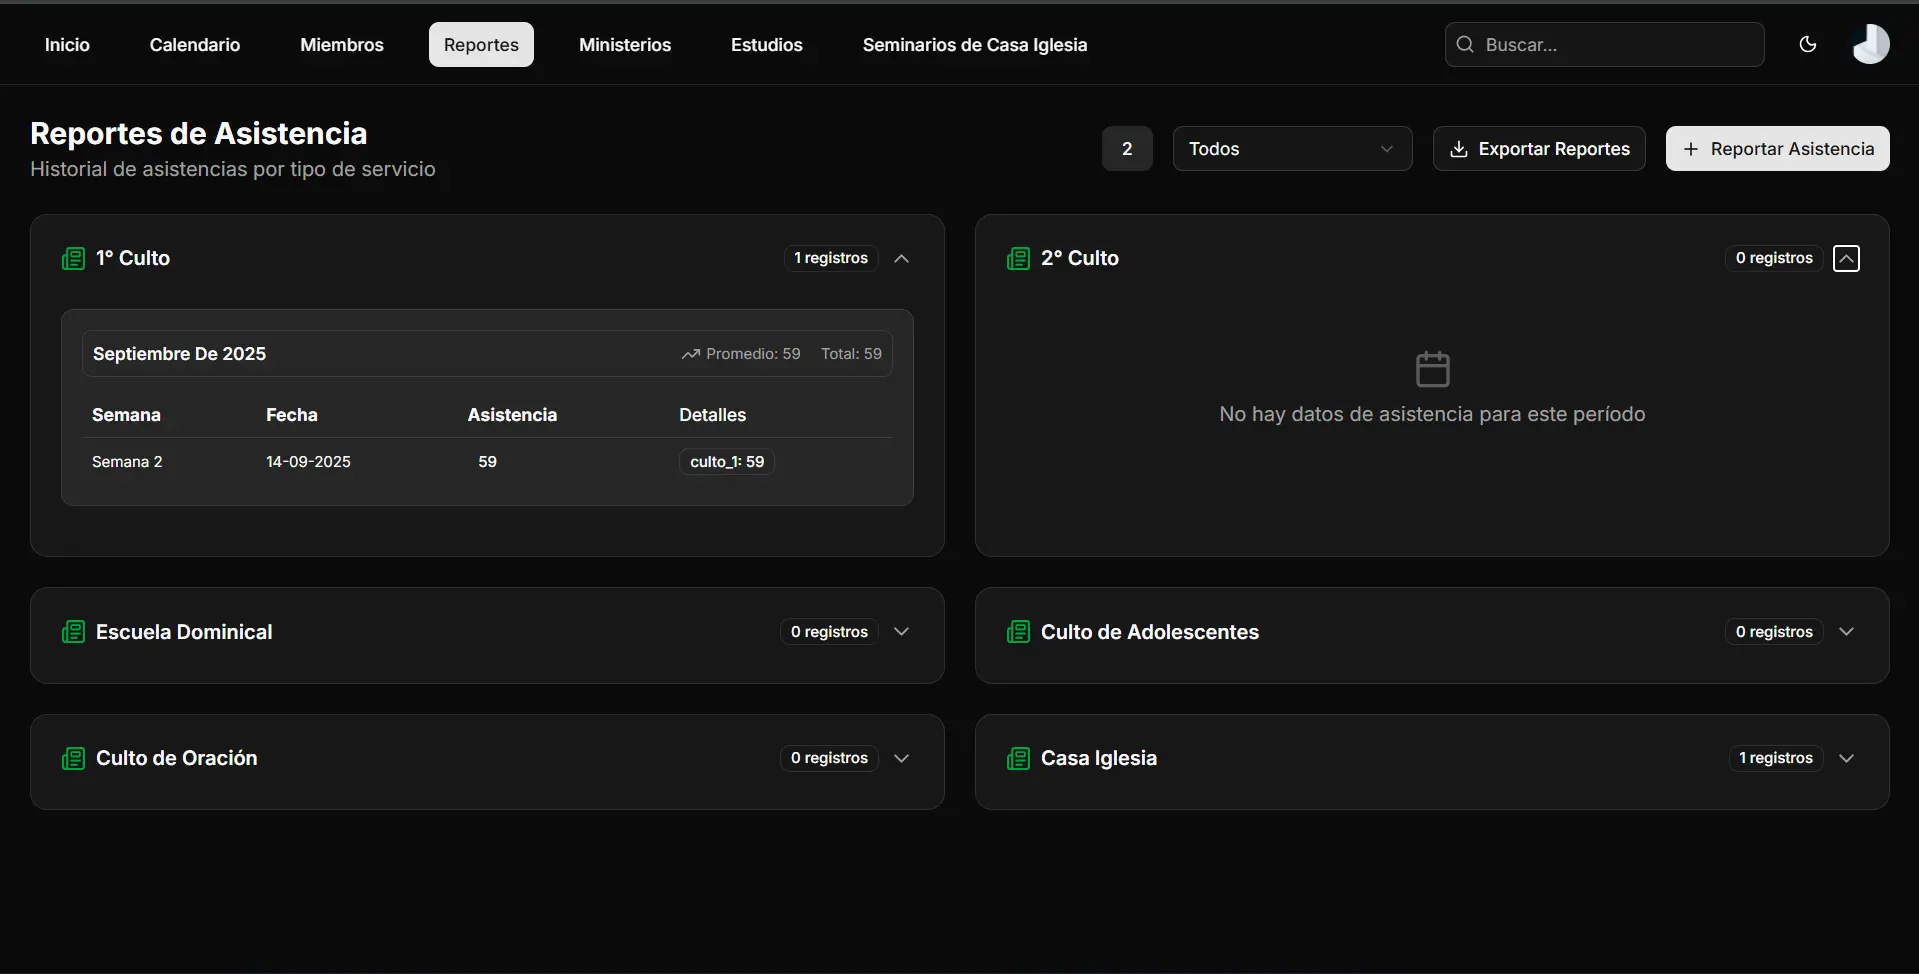Viewport: 1919px width, 974px height.
Task: Collapse the 1° Culto section
Action: [x=901, y=258]
